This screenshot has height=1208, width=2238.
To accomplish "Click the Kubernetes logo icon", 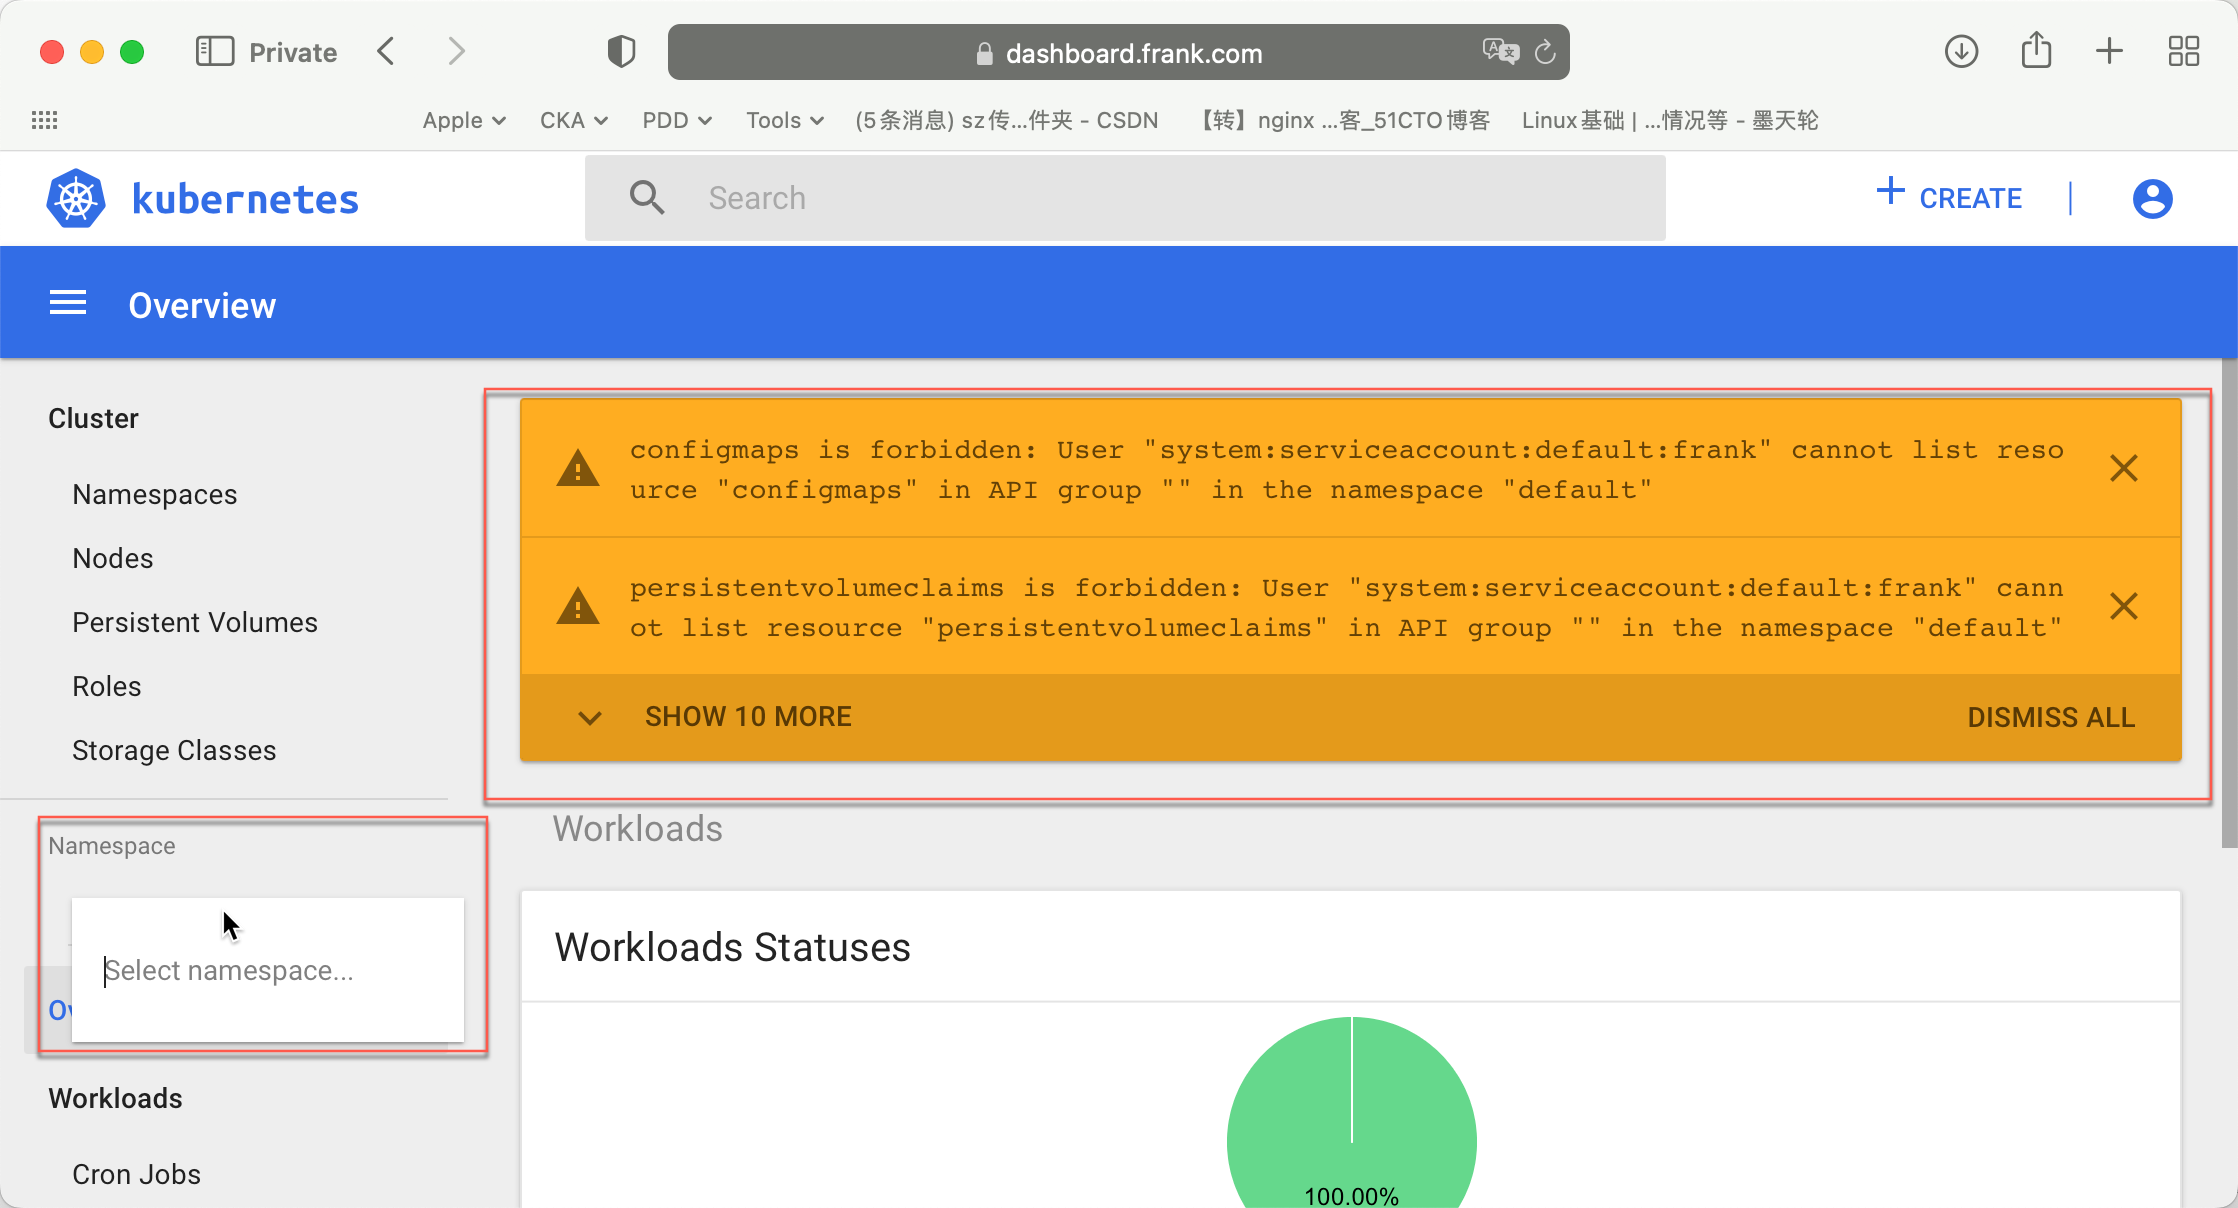I will point(76,198).
